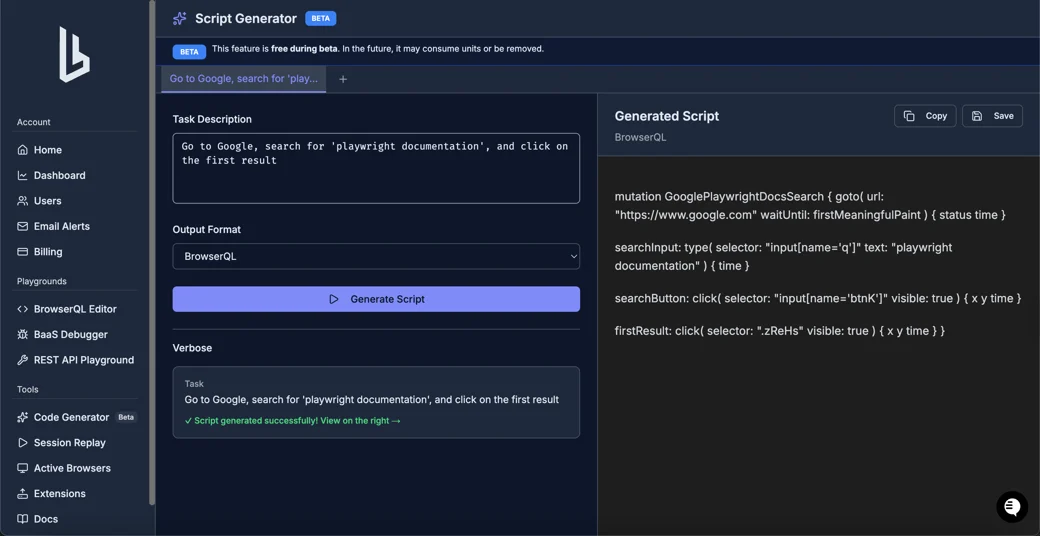
Task: Click the Extensions upload icon
Action: point(23,494)
